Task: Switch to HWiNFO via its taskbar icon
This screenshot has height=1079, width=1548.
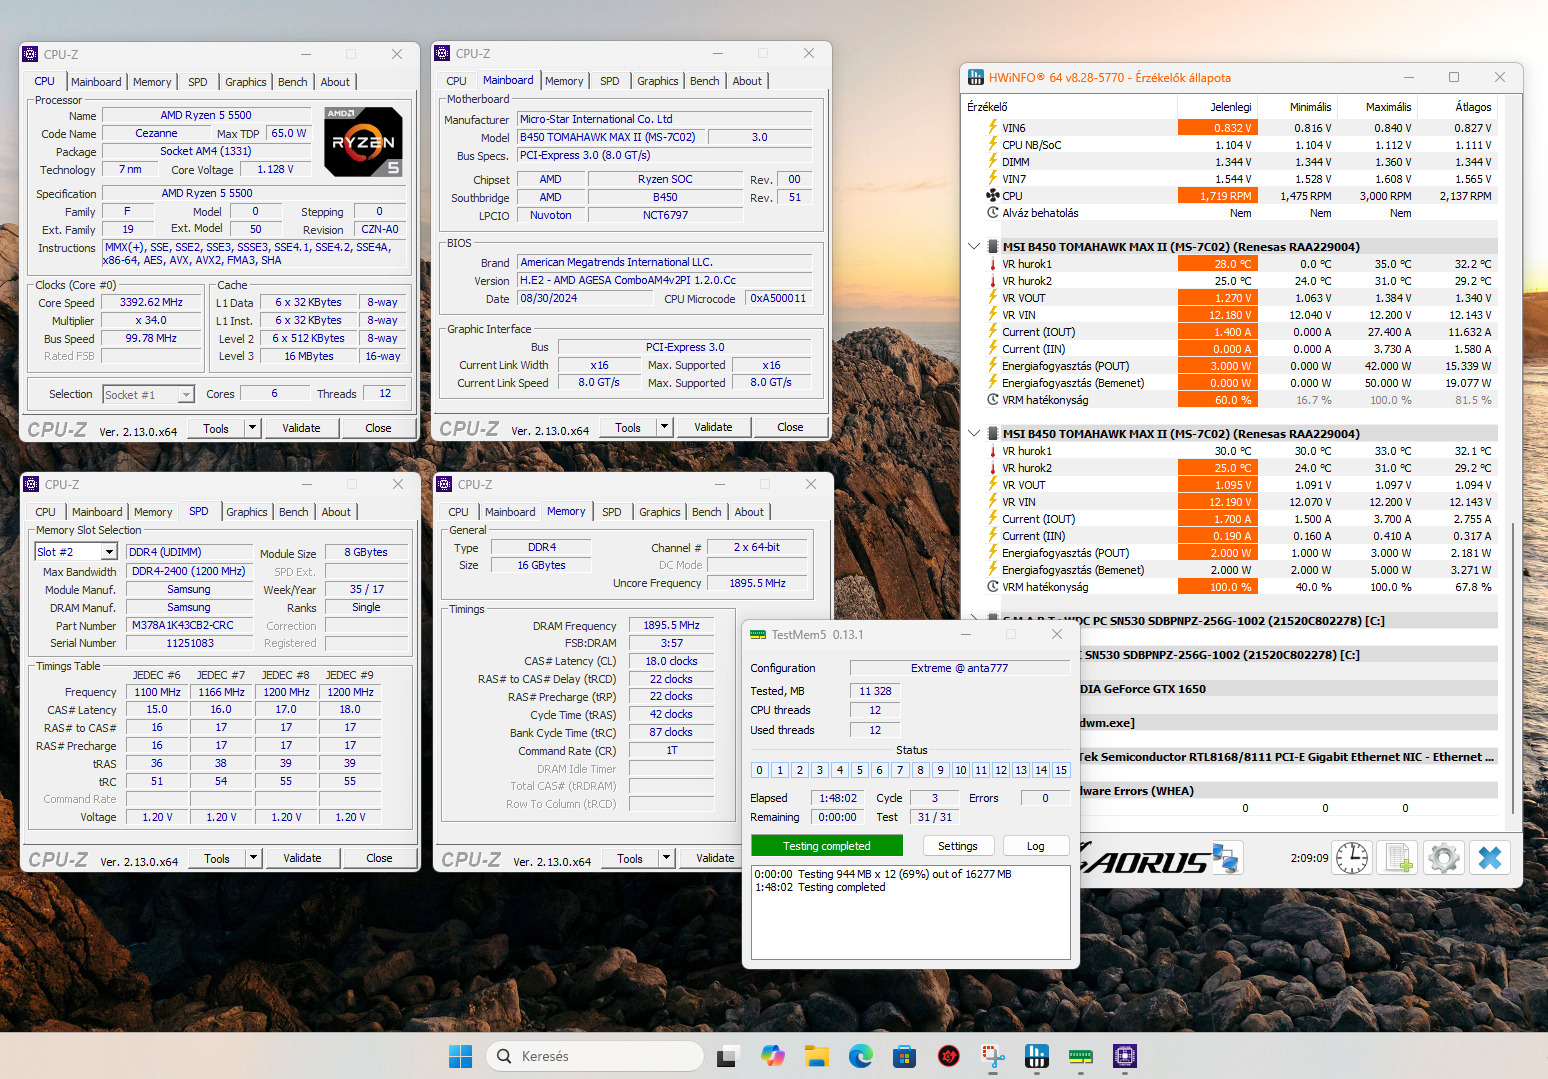Action: 1036,1056
